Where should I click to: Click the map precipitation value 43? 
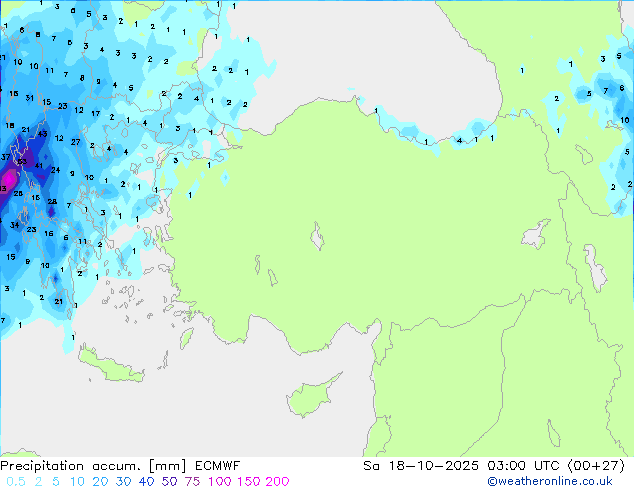click(42, 134)
